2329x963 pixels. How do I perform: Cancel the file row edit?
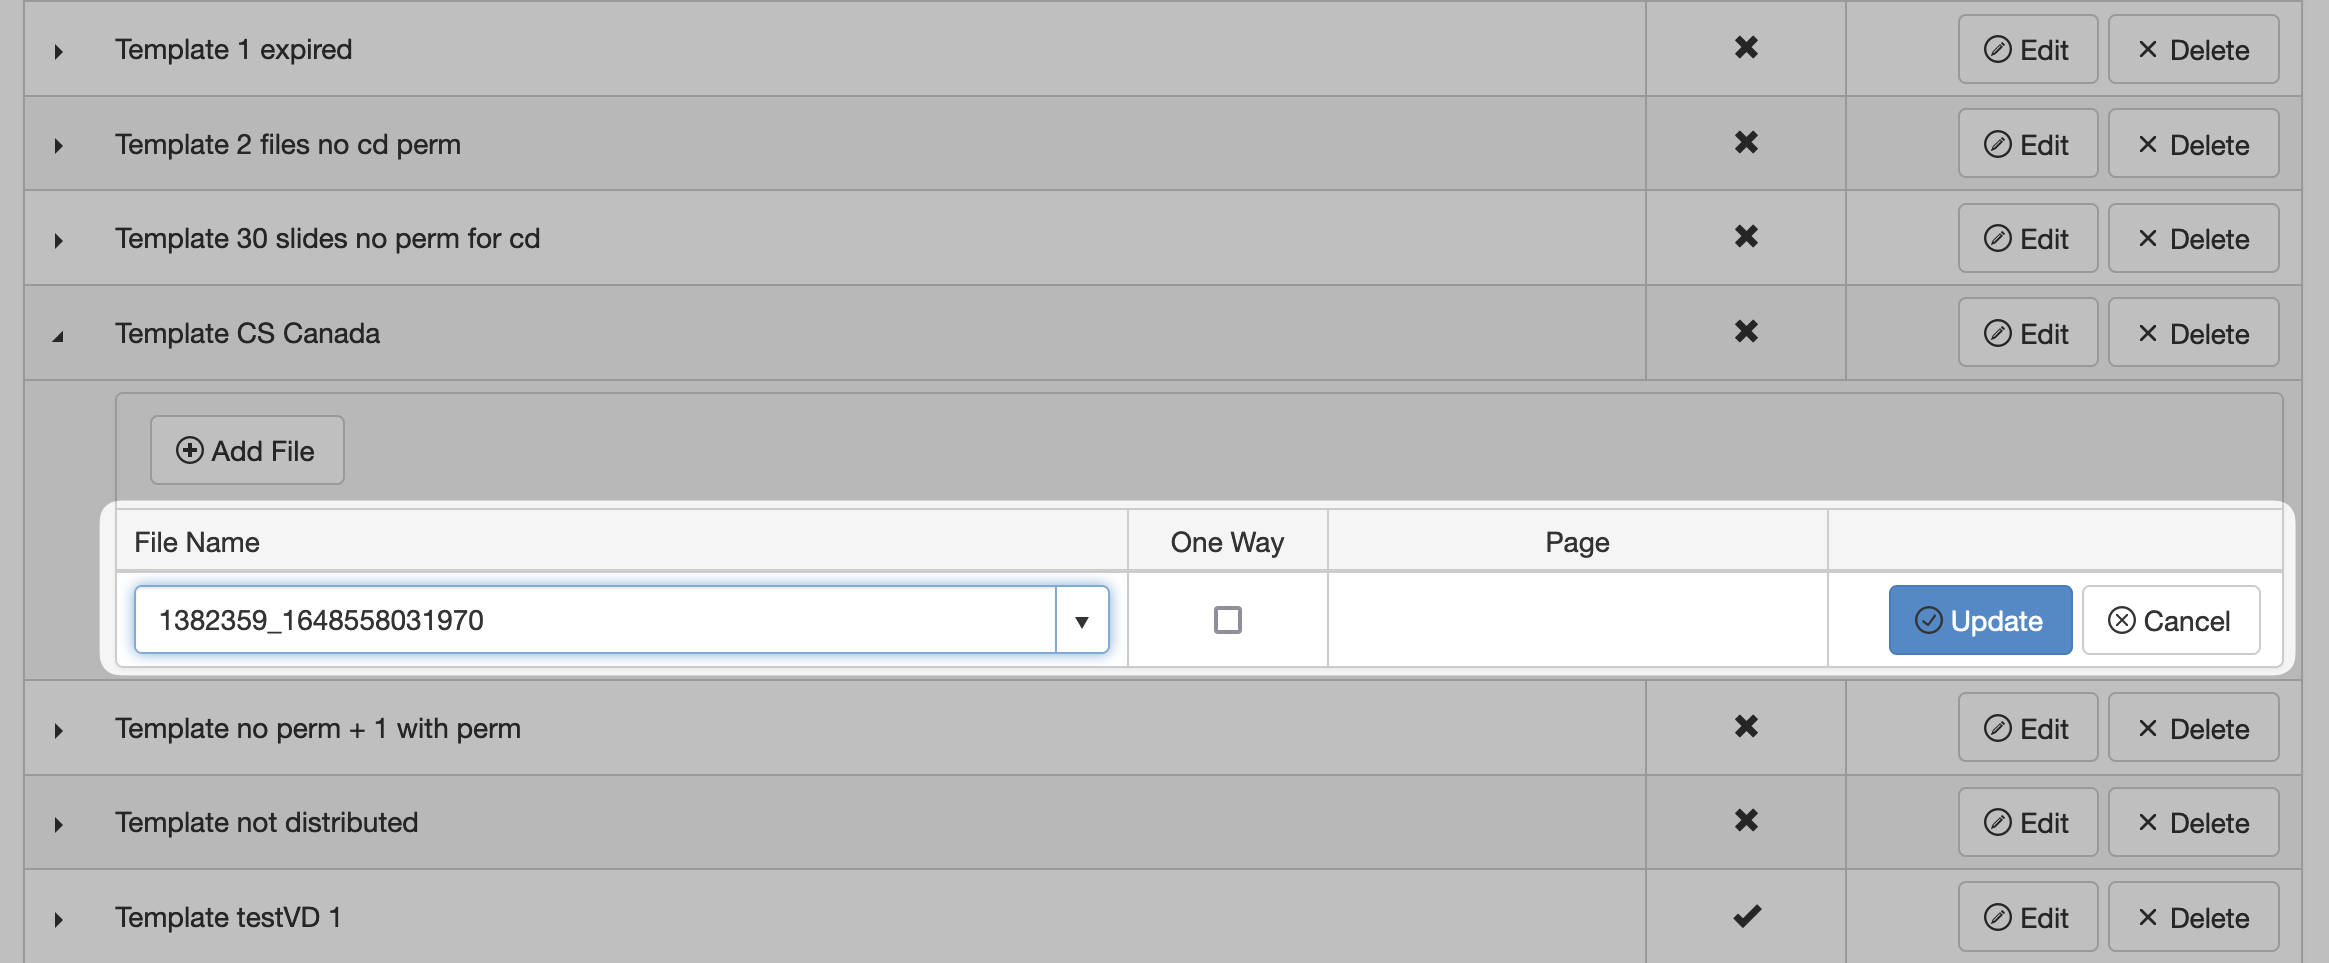2170,621
